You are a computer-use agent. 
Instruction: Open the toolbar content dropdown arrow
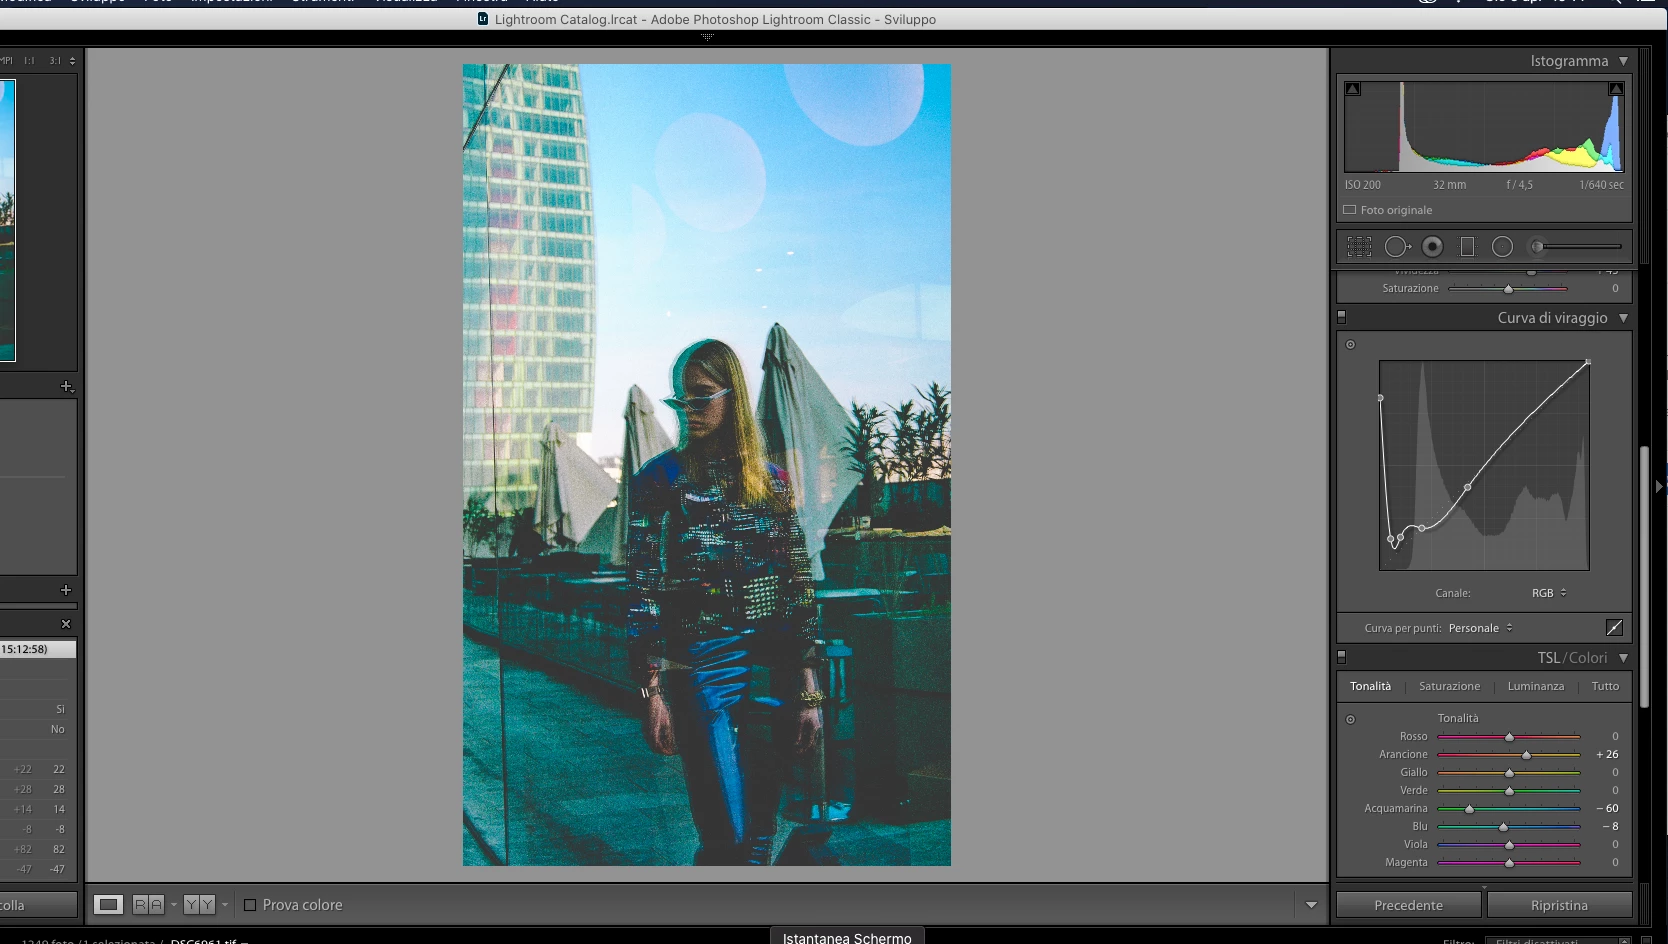pos(1311,905)
